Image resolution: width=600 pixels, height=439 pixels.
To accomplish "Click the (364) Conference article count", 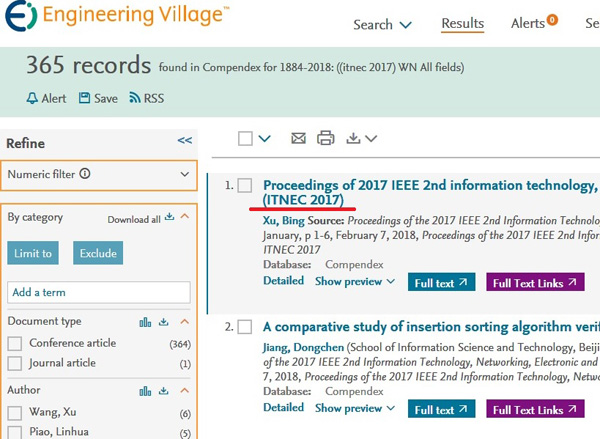I will click(180, 344).
